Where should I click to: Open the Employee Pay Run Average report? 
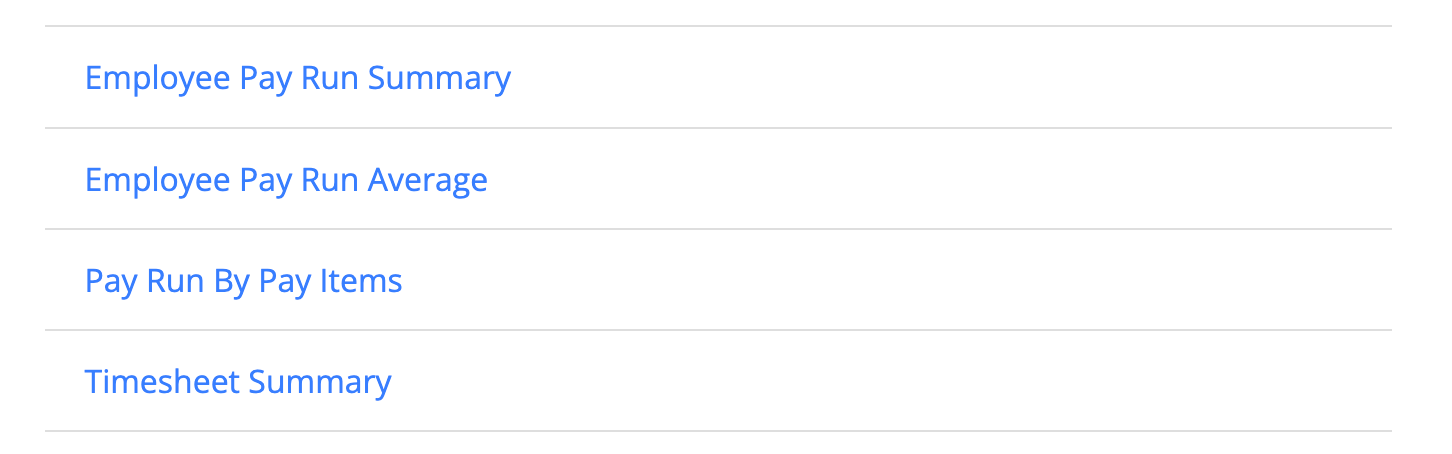click(286, 180)
